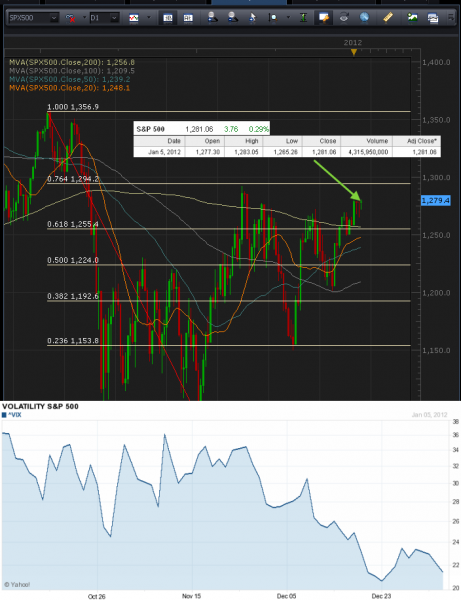Open the D1 timeframe dropdown
Image resolution: width=461 pixels, height=600 pixels.
point(114,18)
